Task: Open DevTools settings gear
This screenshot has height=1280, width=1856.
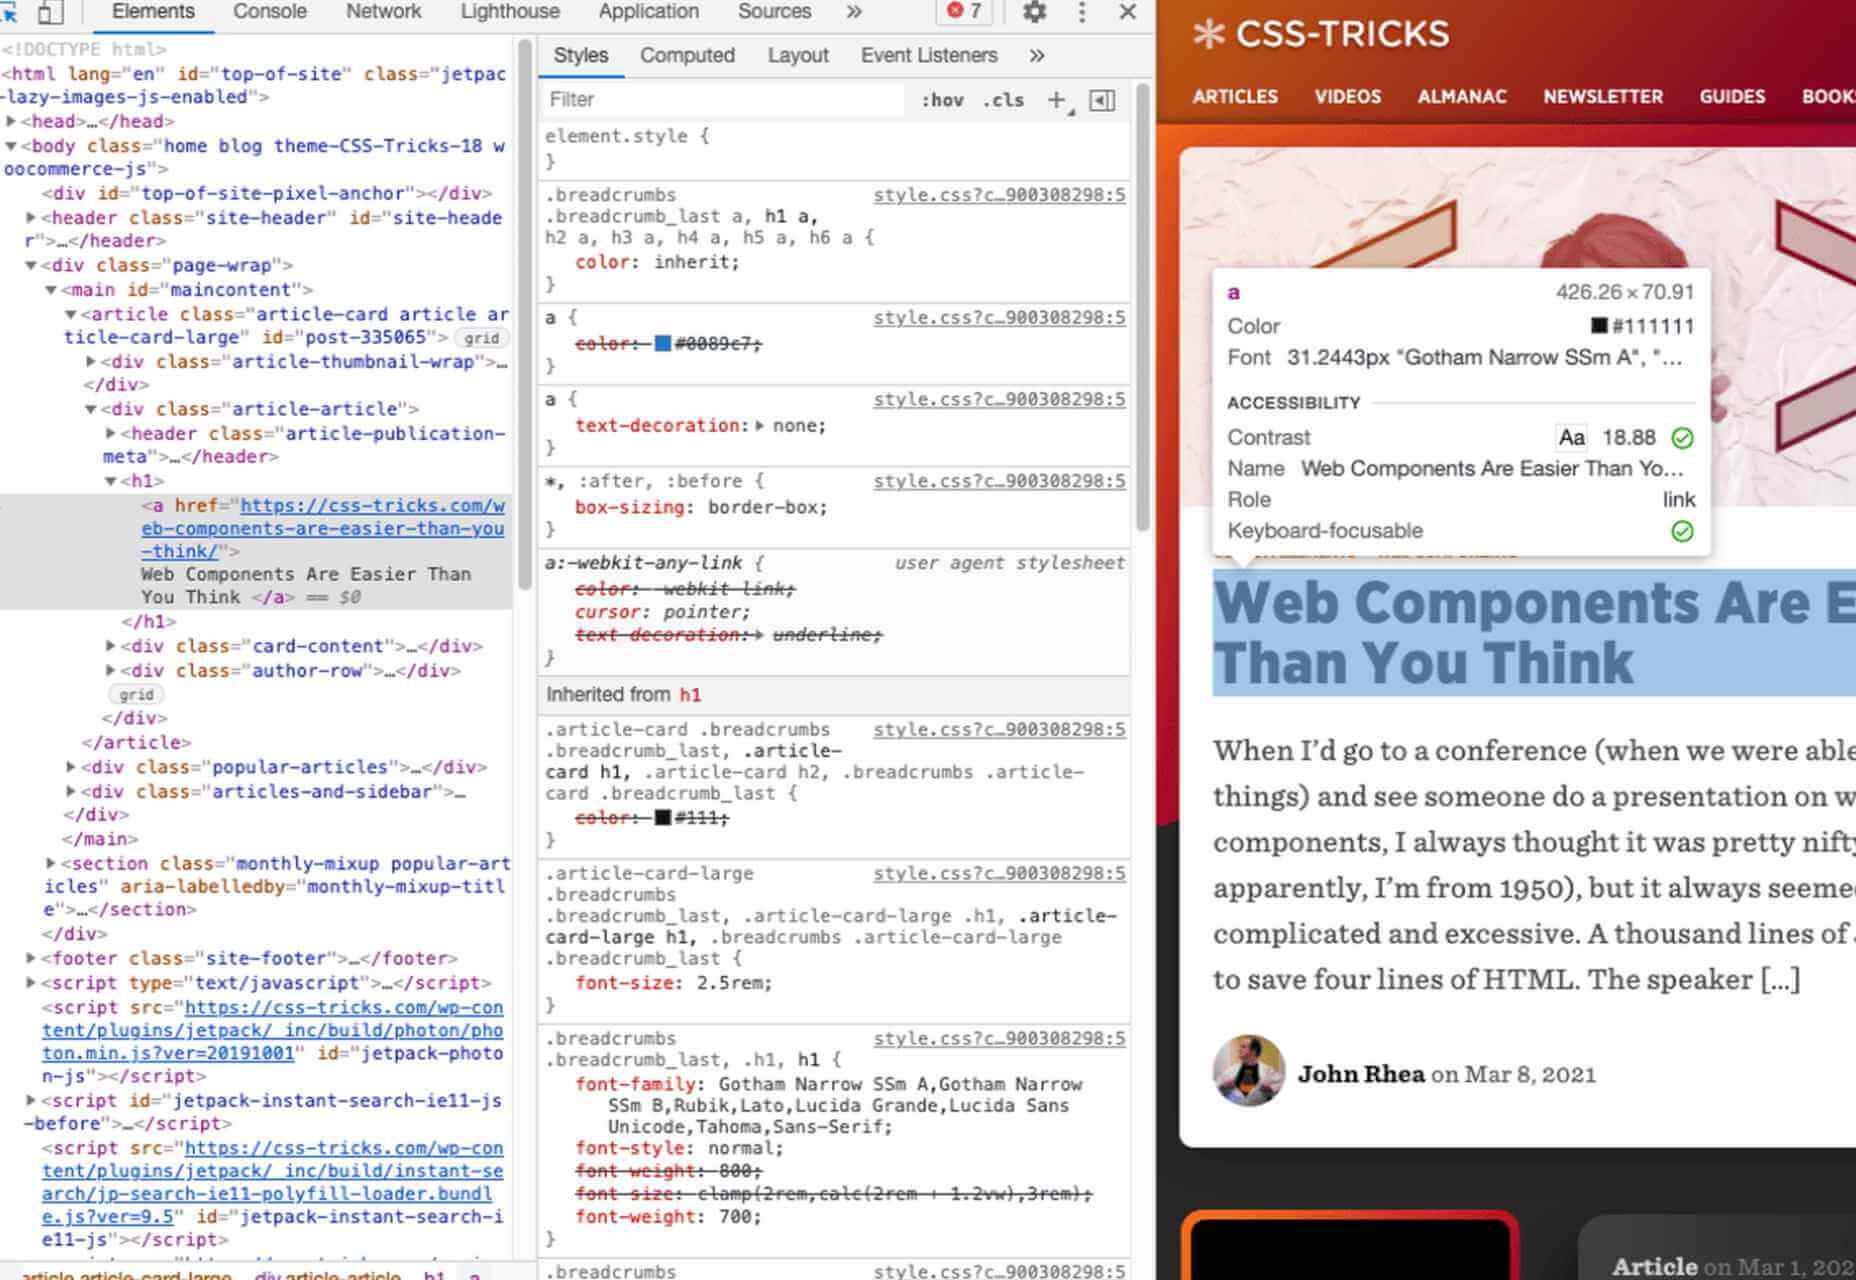Action: click(x=1034, y=12)
